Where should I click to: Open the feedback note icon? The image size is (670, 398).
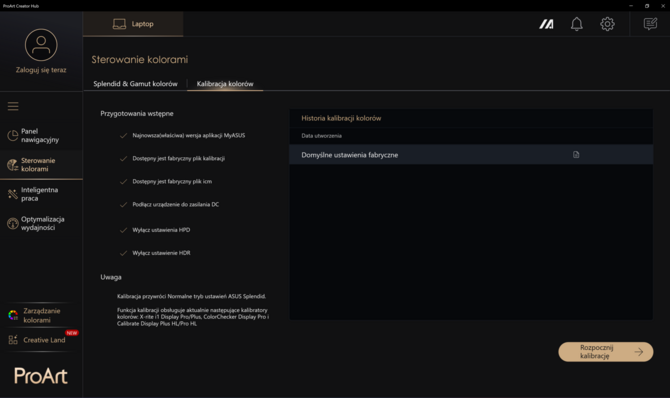tap(650, 24)
